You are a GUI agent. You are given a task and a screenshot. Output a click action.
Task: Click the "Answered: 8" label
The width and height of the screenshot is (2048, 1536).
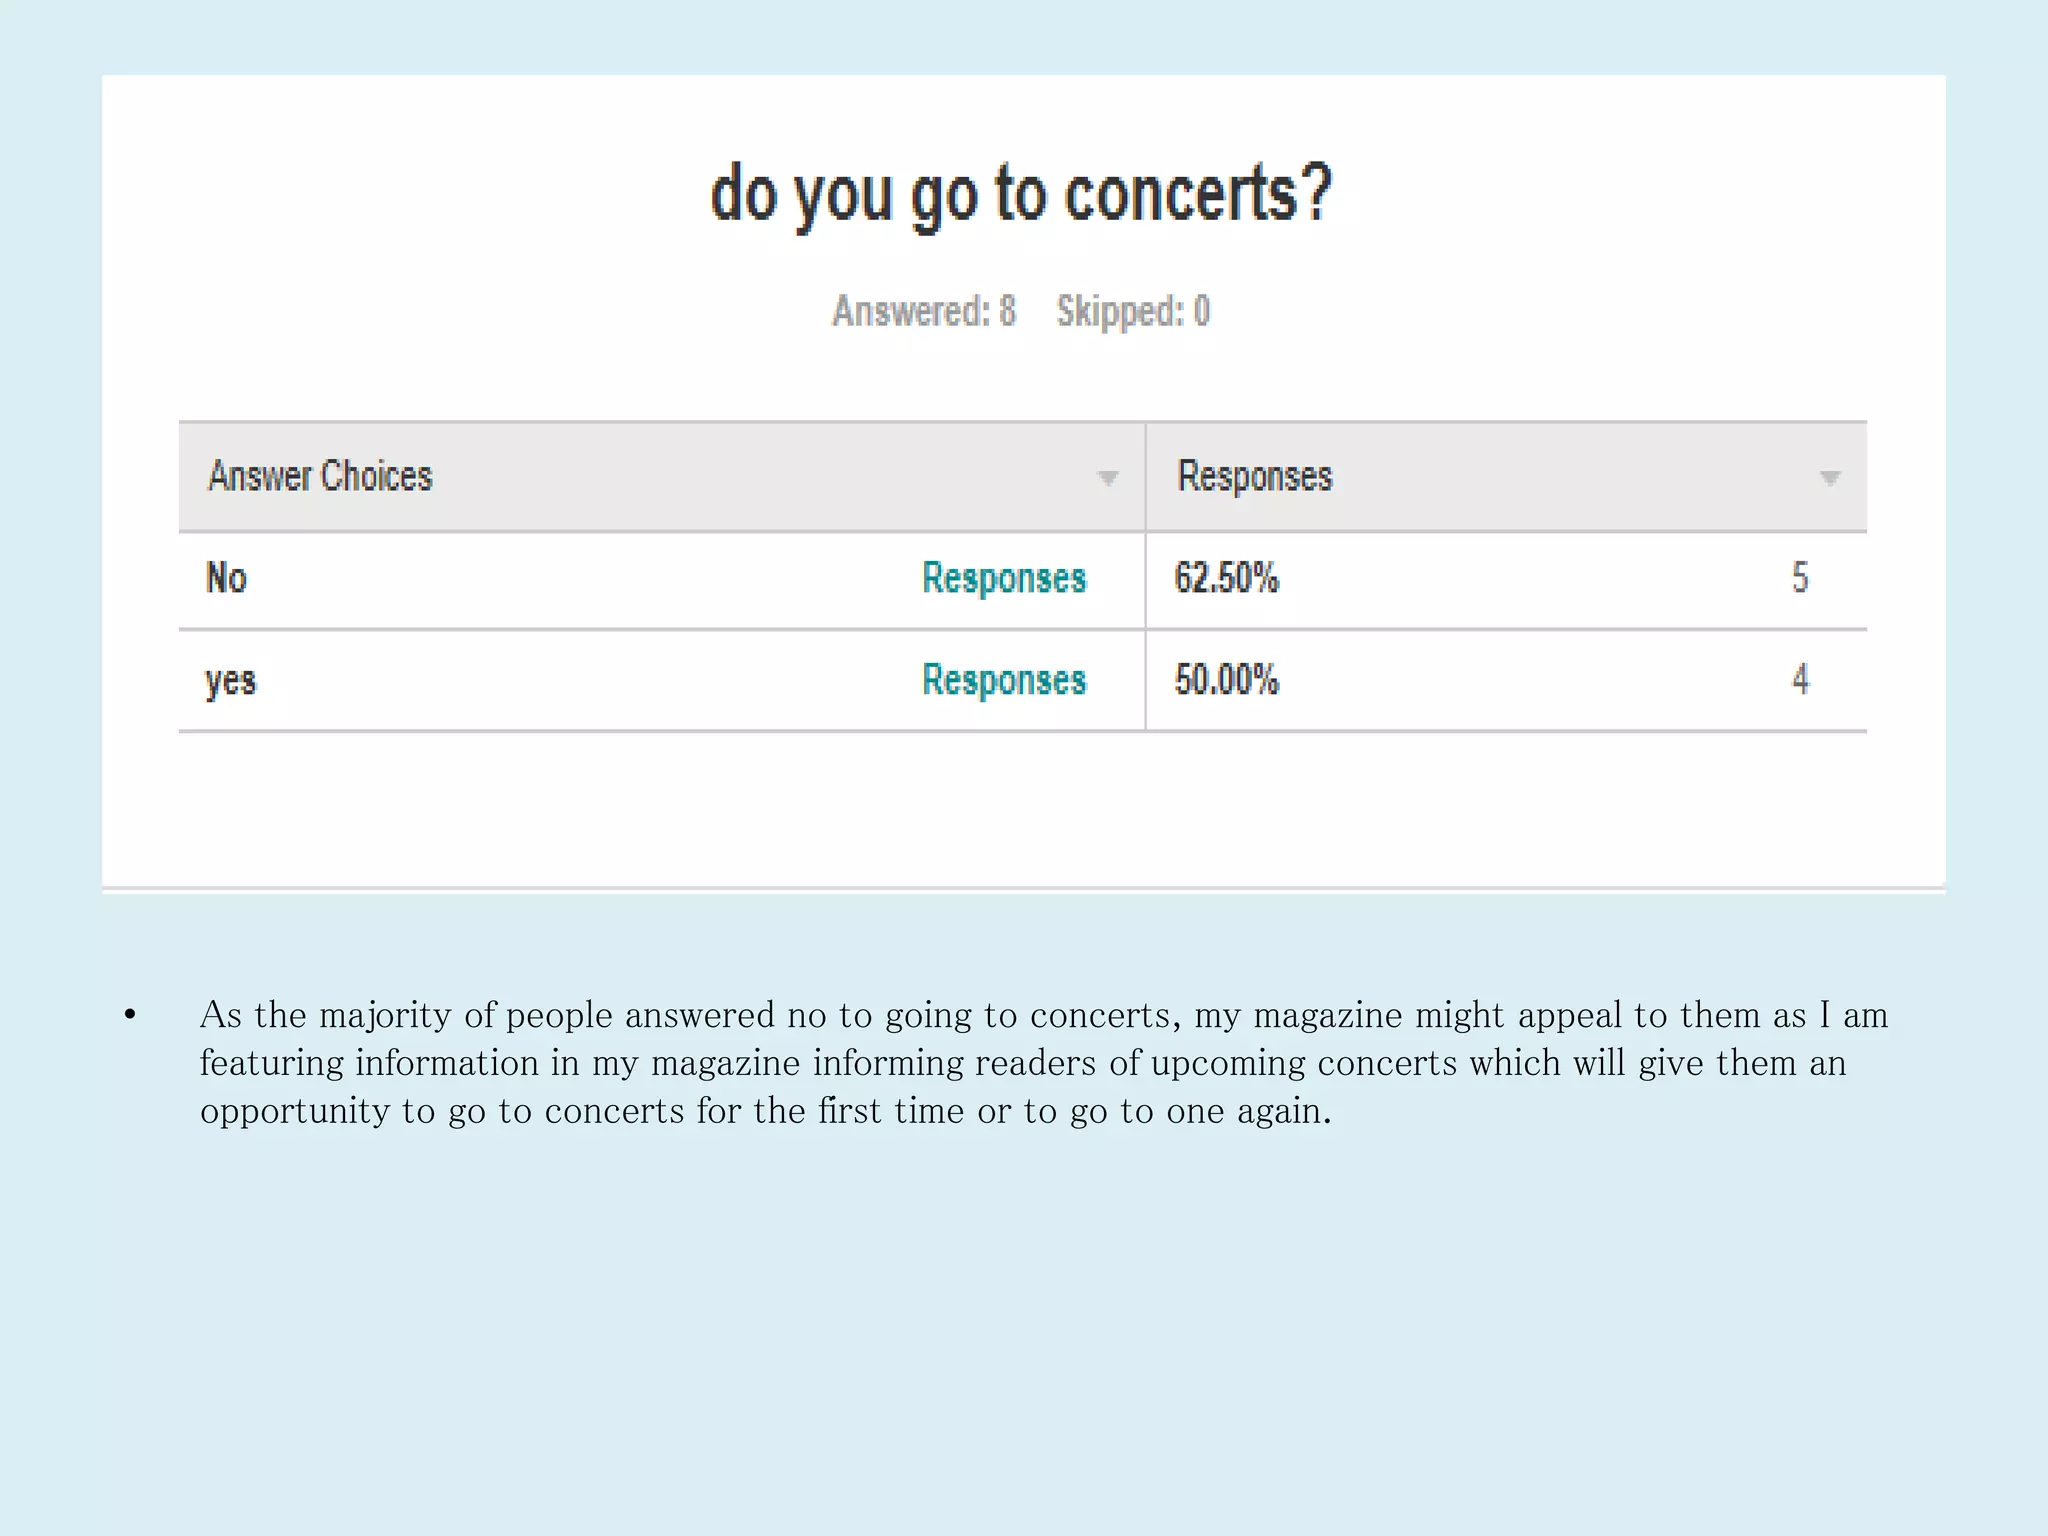pyautogui.click(x=924, y=311)
